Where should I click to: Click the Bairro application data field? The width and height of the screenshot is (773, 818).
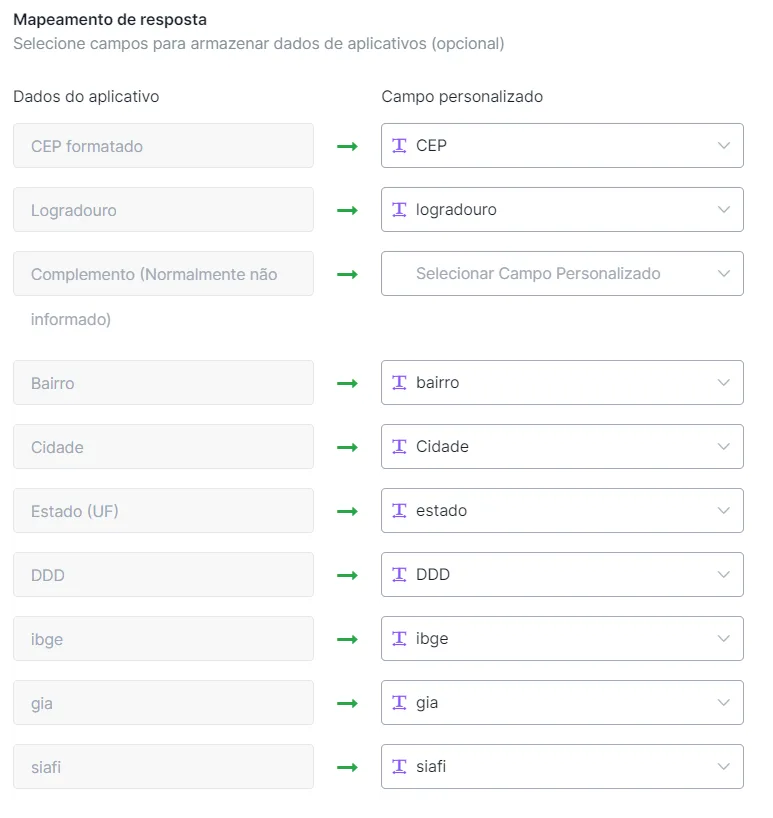click(163, 382)
